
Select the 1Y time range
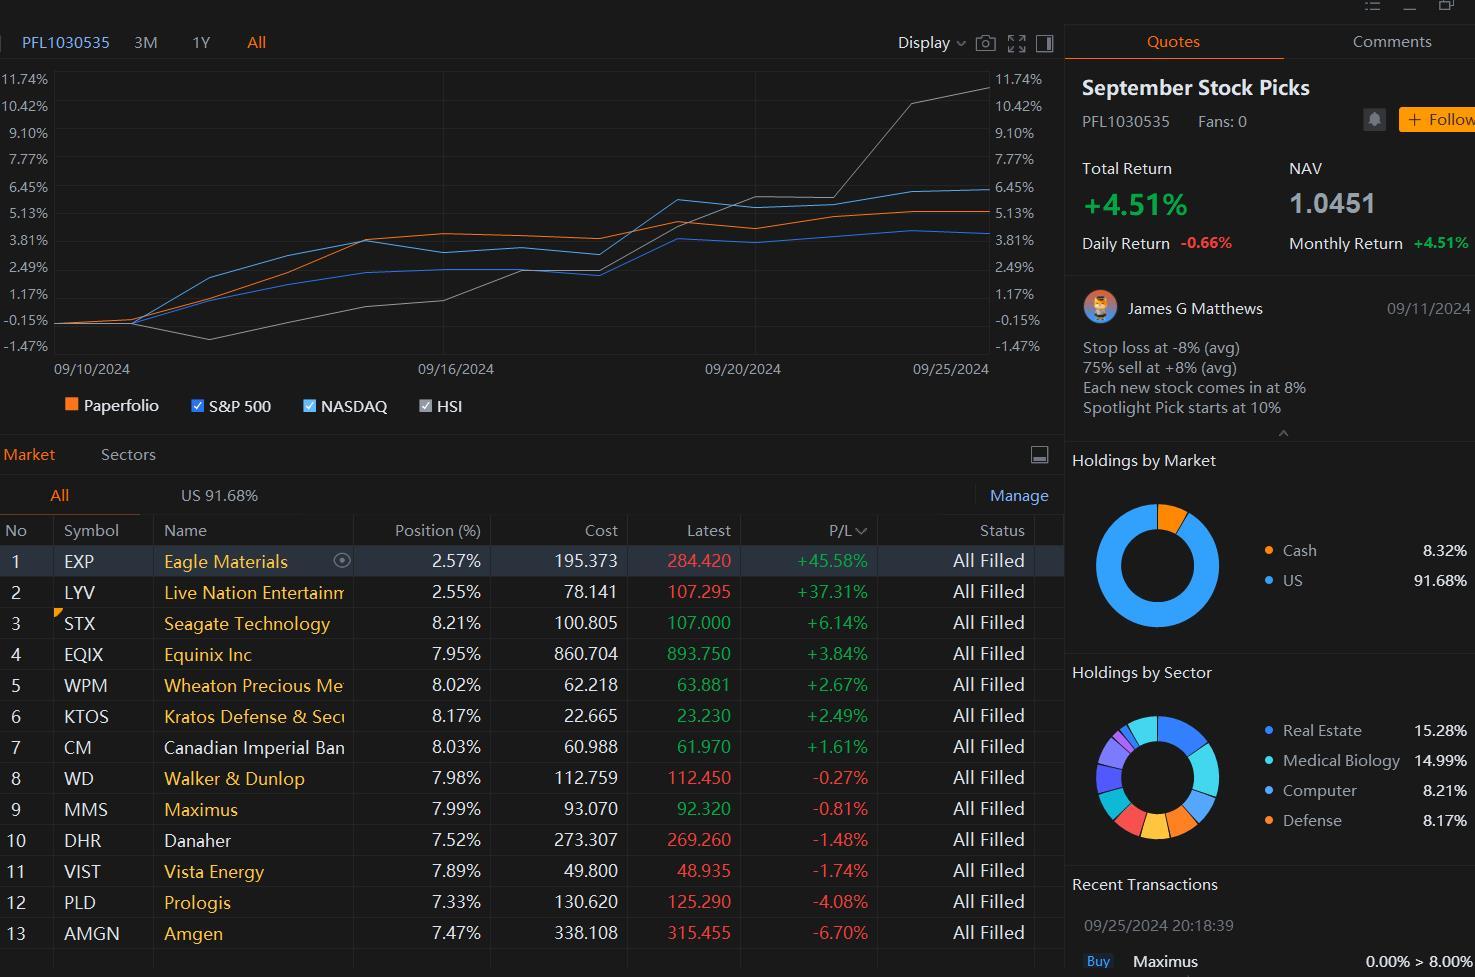click(x=201, y=43)
